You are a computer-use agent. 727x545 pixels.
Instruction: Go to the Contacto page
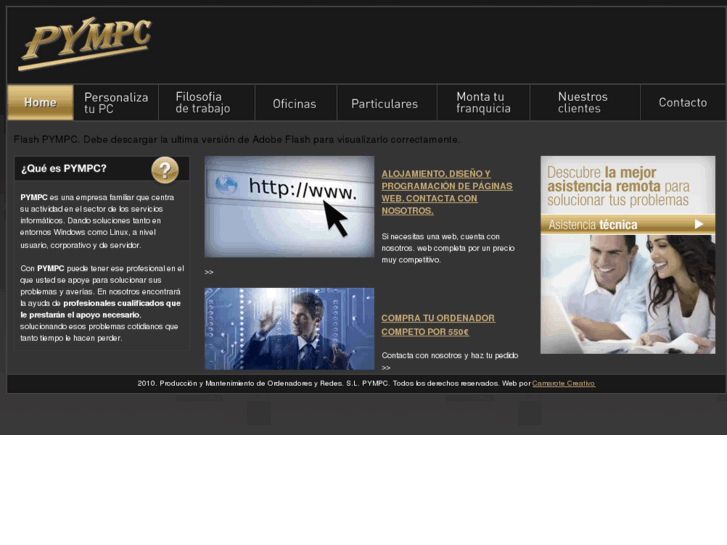[x=683, y=103]
